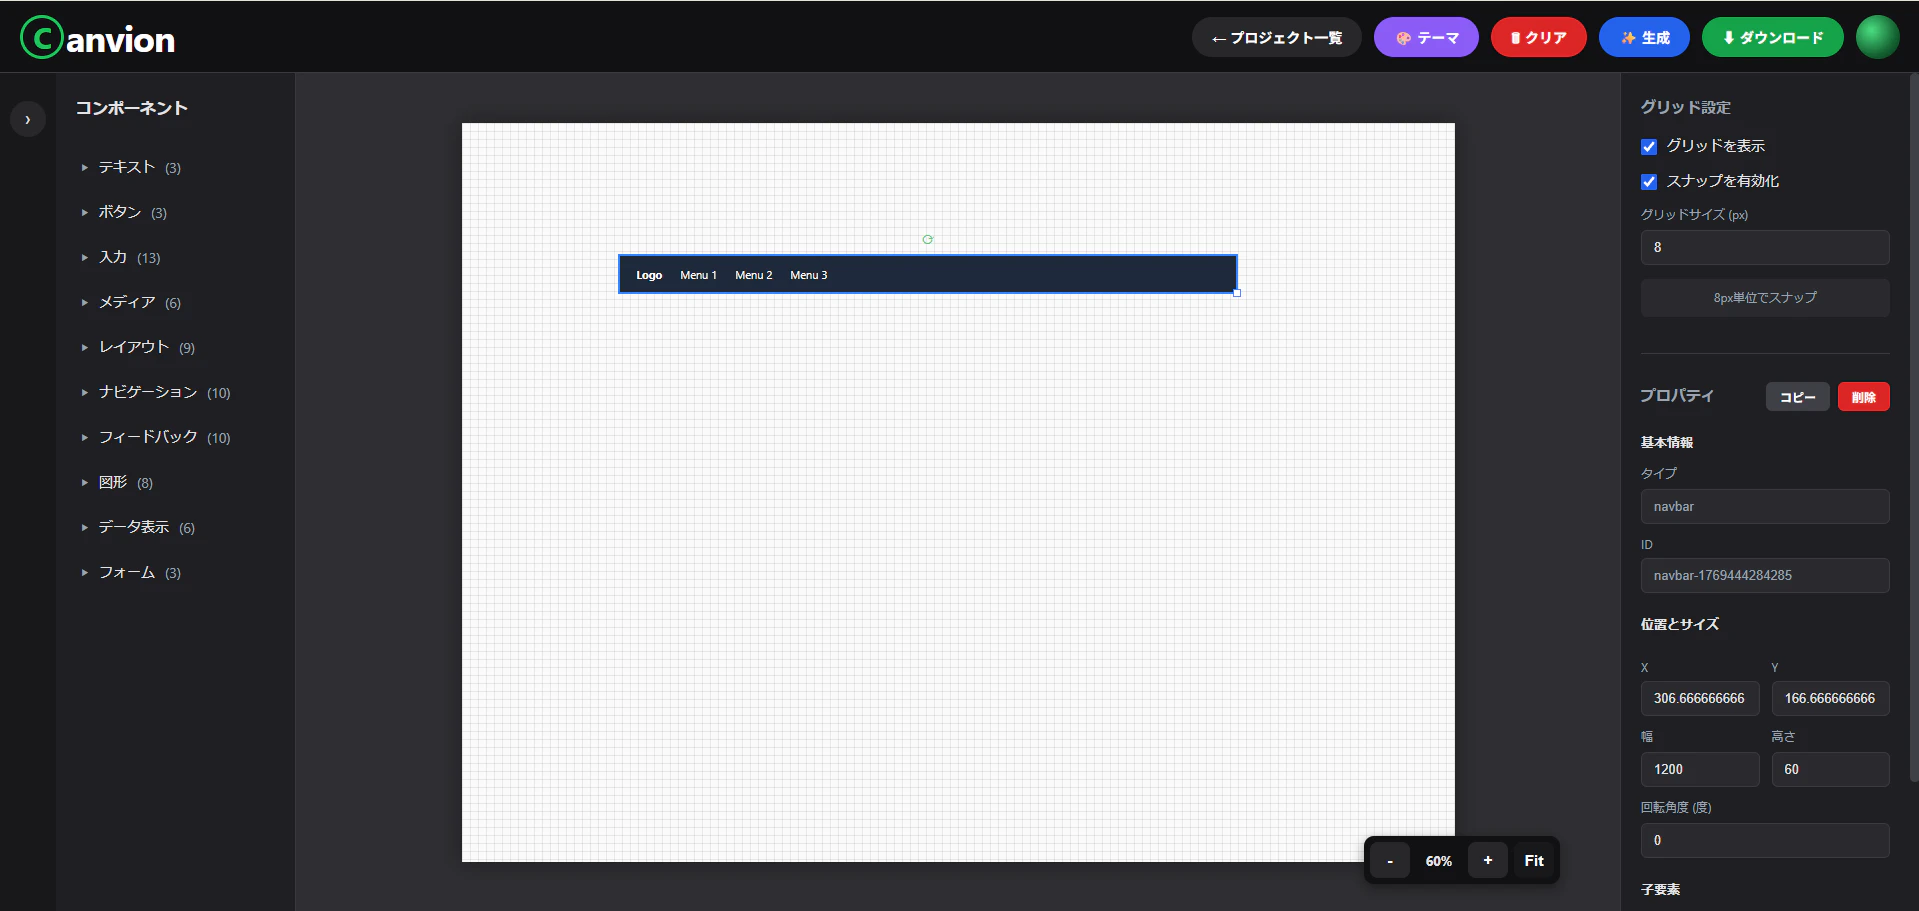
Task: Click the blue 生成 button
Action: [1644, 37]
